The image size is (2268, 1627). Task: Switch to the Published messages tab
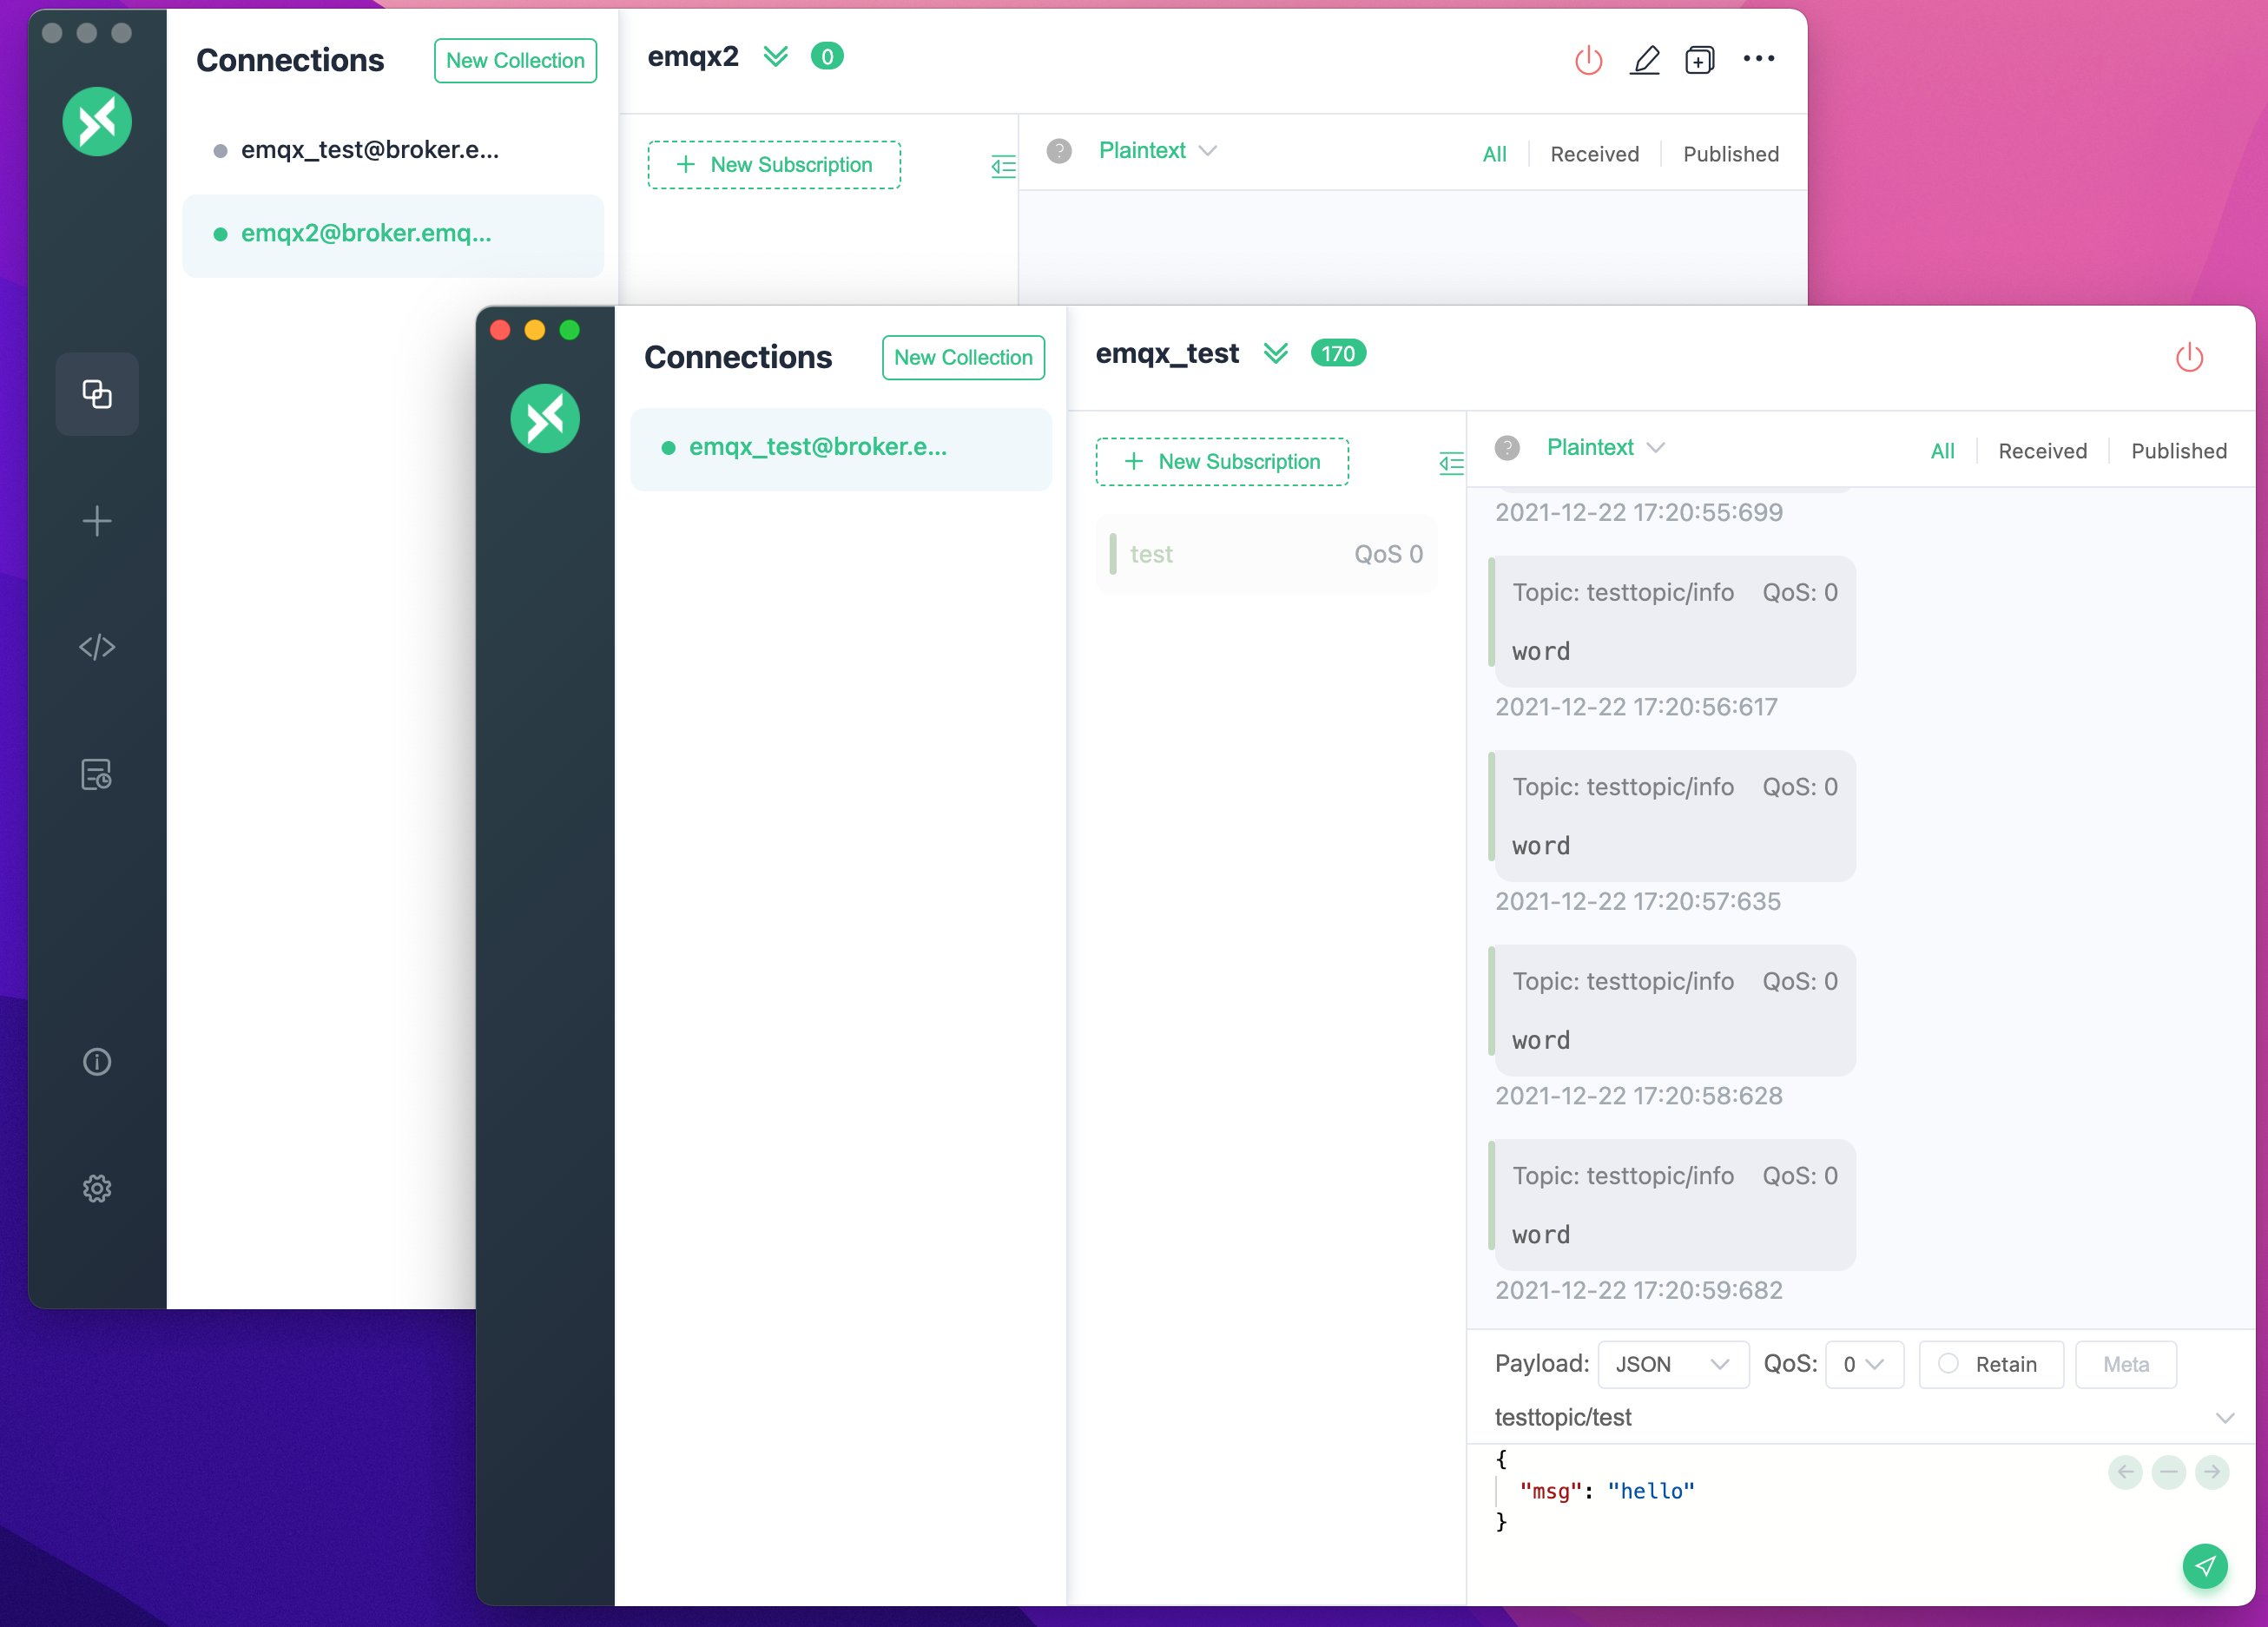[x=2179, y=449]
